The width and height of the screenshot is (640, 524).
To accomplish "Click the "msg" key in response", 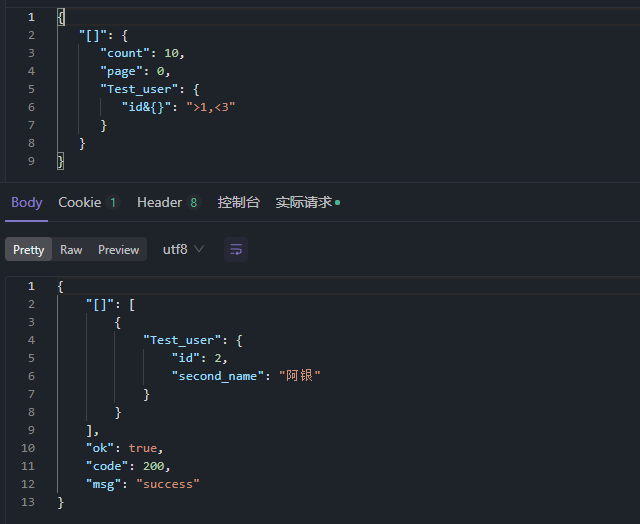I will pos(104,484).
